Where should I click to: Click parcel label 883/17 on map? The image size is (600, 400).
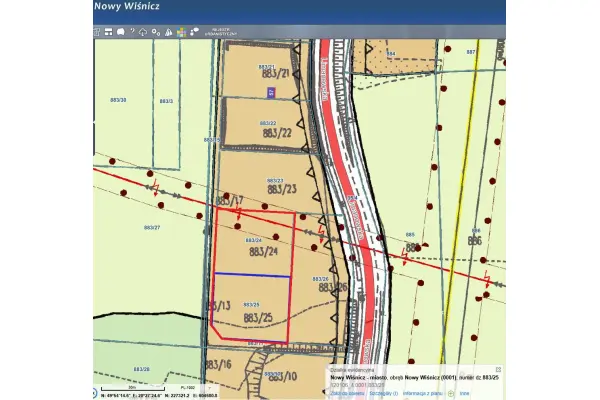[230, 201]
